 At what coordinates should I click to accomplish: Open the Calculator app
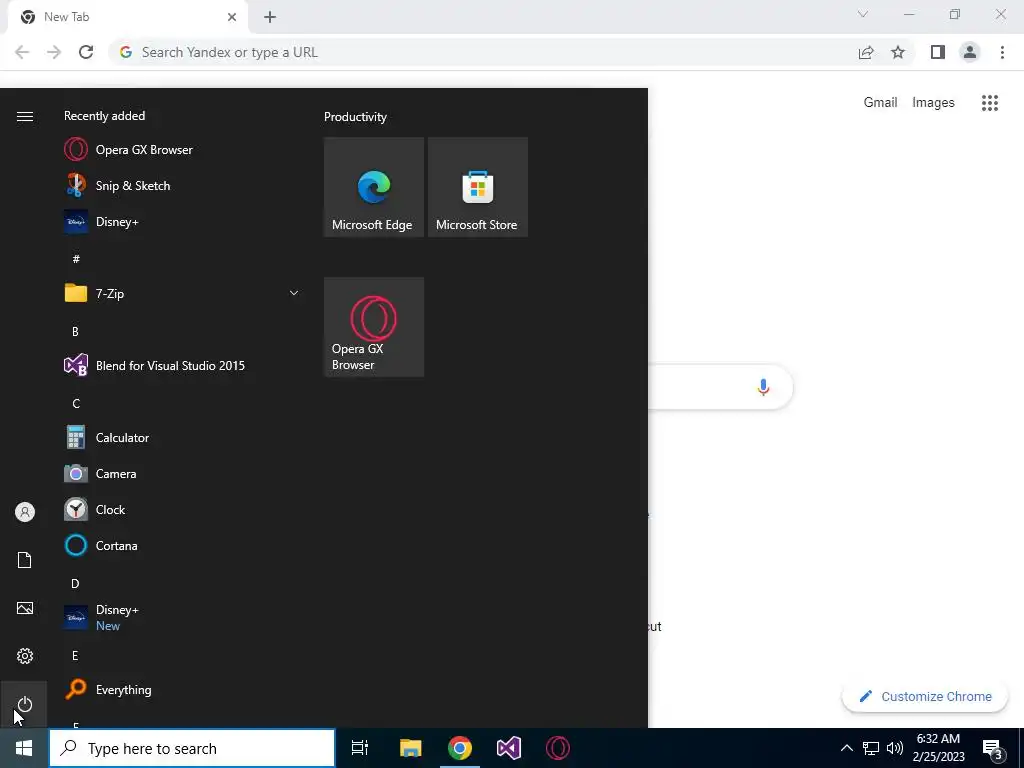(x=180, y=438)
